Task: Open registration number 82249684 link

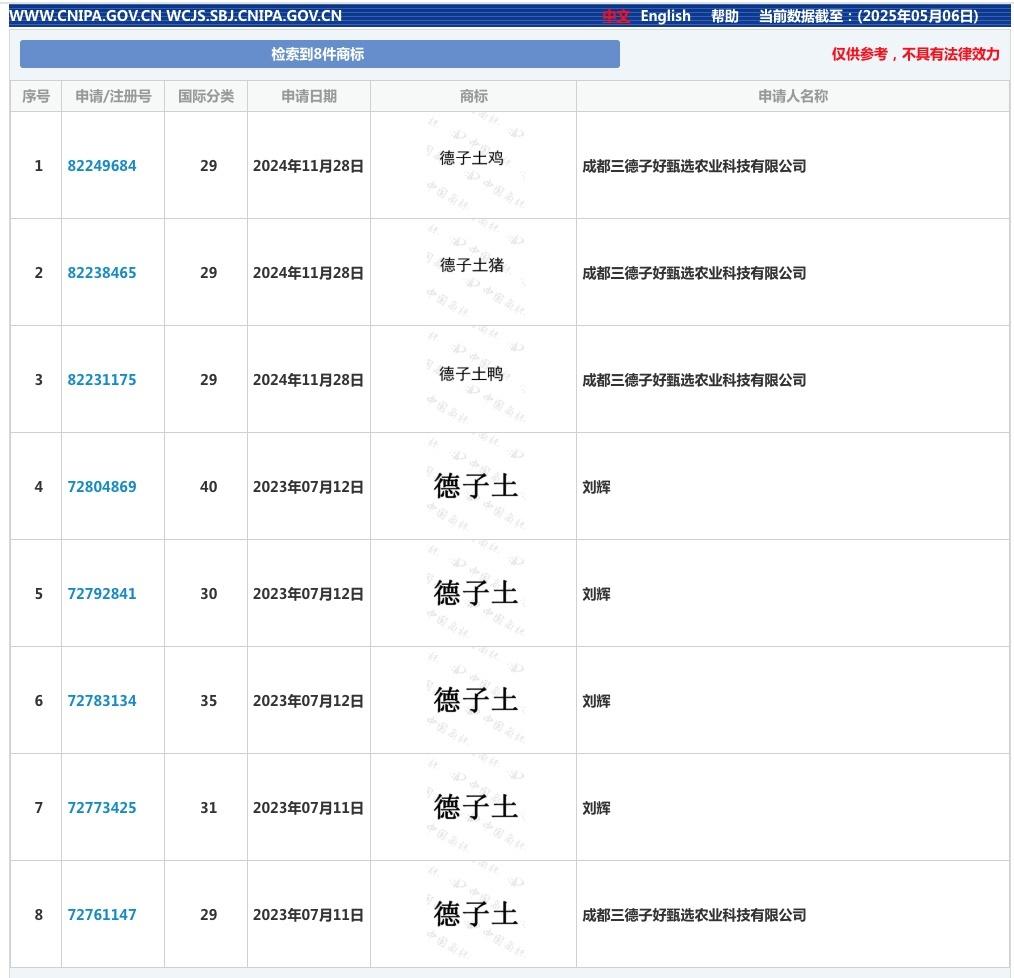Action: point(102,166)
